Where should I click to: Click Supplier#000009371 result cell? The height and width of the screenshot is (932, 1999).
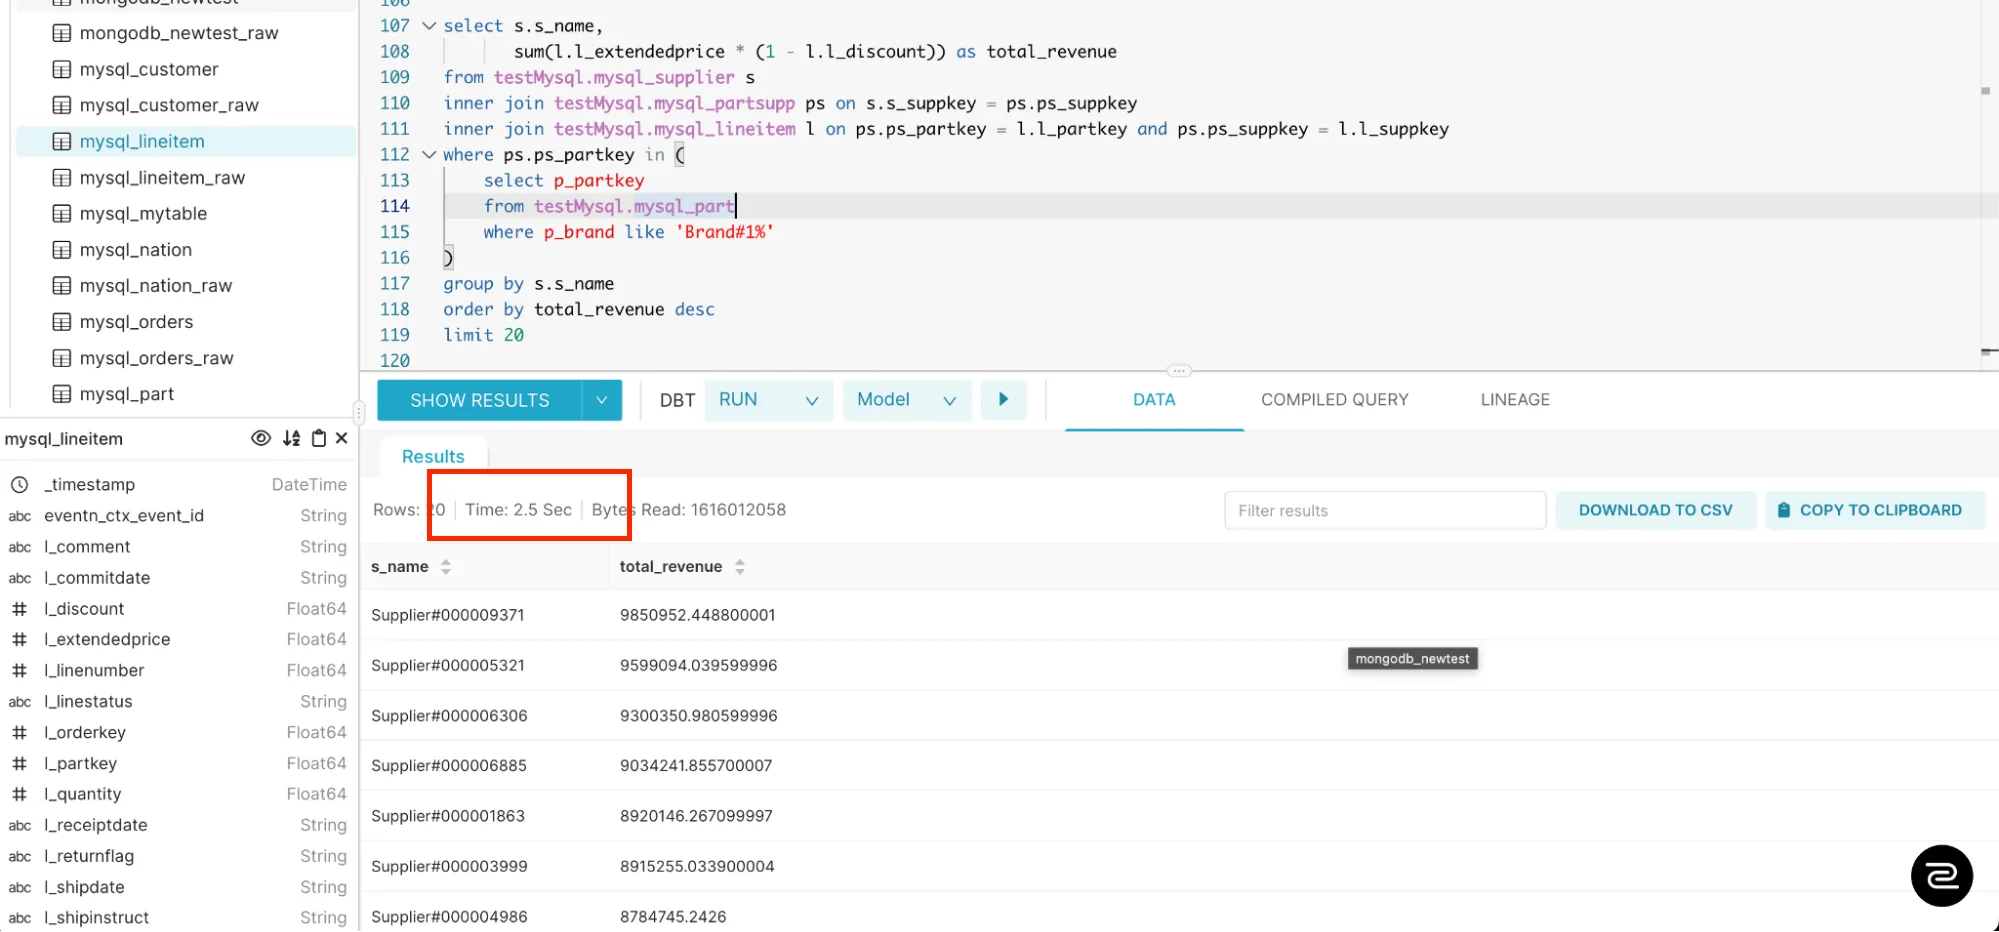click(x=448, y=615)
